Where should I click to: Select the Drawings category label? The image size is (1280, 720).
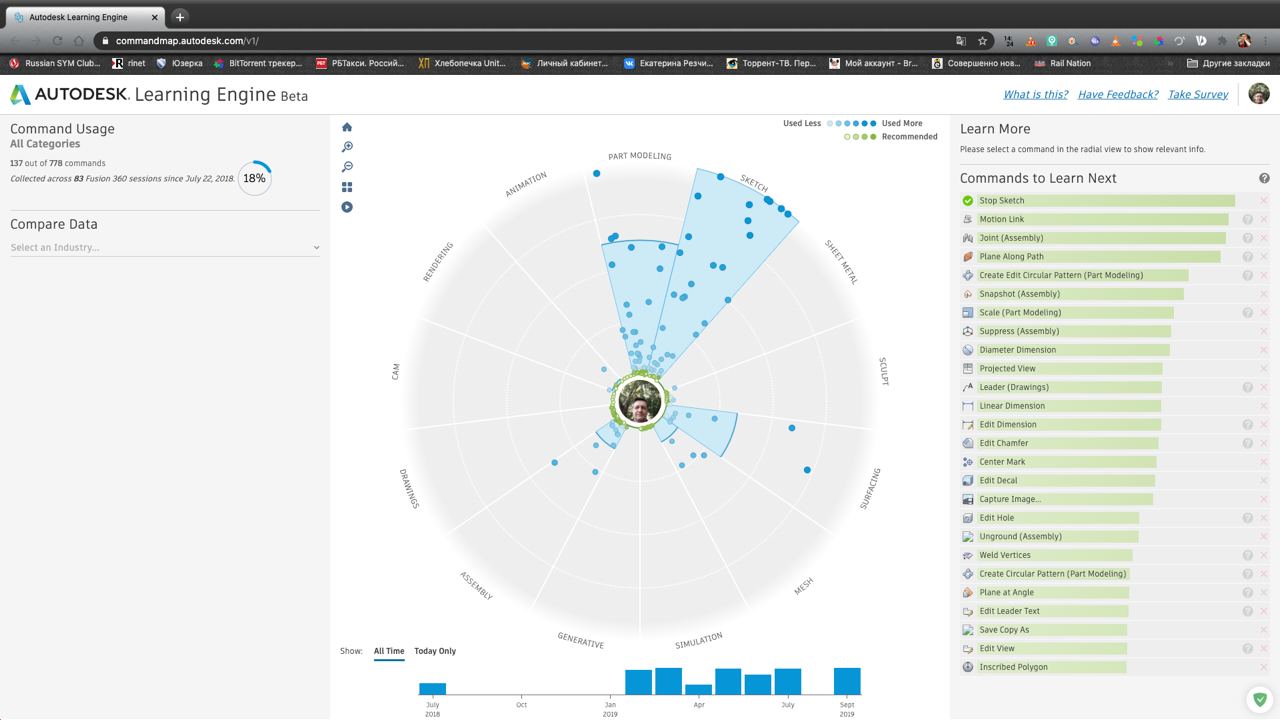click(409, 489)
